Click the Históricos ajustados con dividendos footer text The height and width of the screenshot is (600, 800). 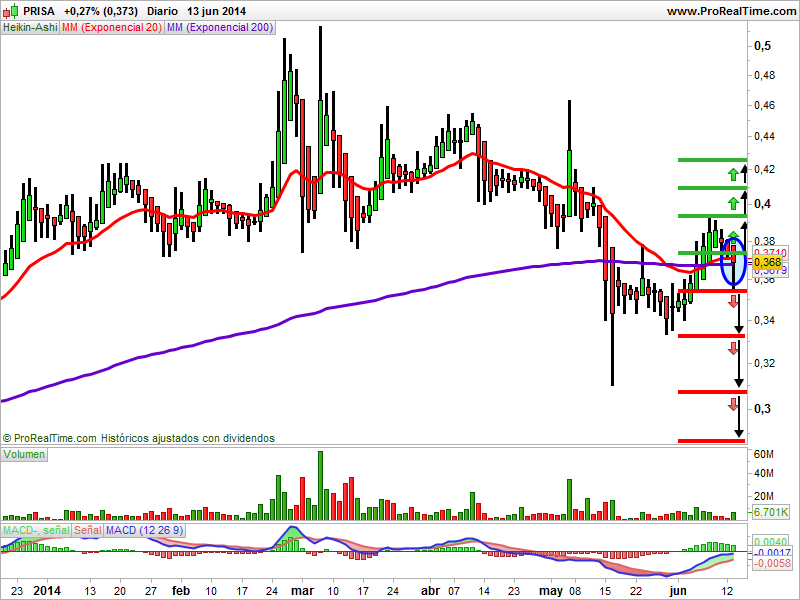[x=188, y=438]
